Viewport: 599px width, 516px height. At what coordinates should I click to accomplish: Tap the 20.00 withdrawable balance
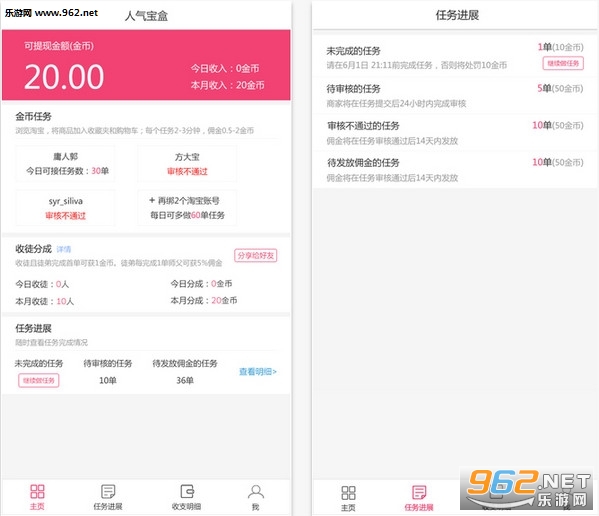pyautogui.click(x=64, y=77)
